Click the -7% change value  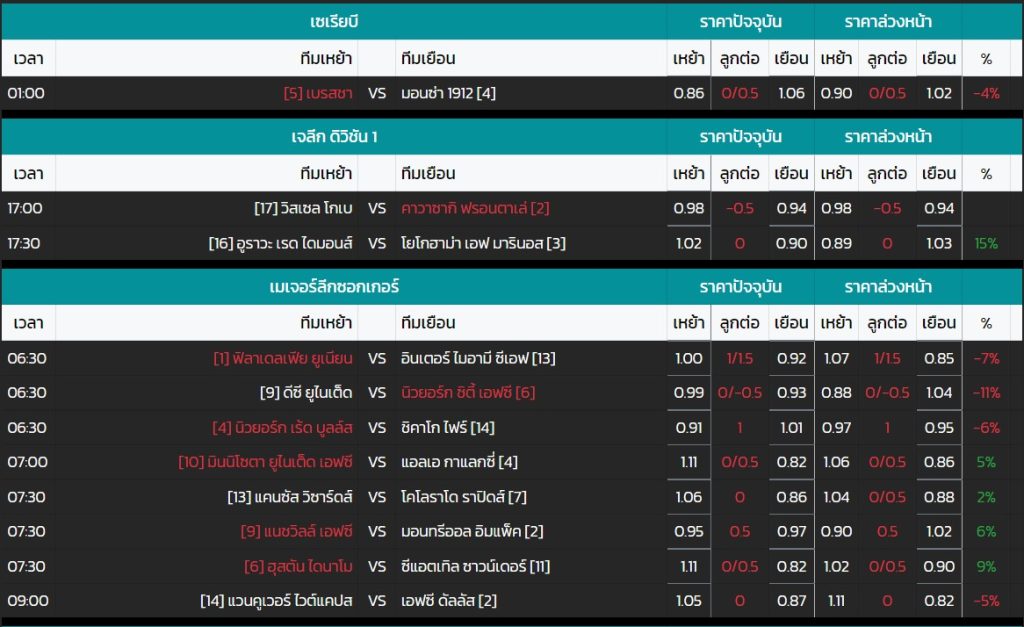tap(986, 358)
